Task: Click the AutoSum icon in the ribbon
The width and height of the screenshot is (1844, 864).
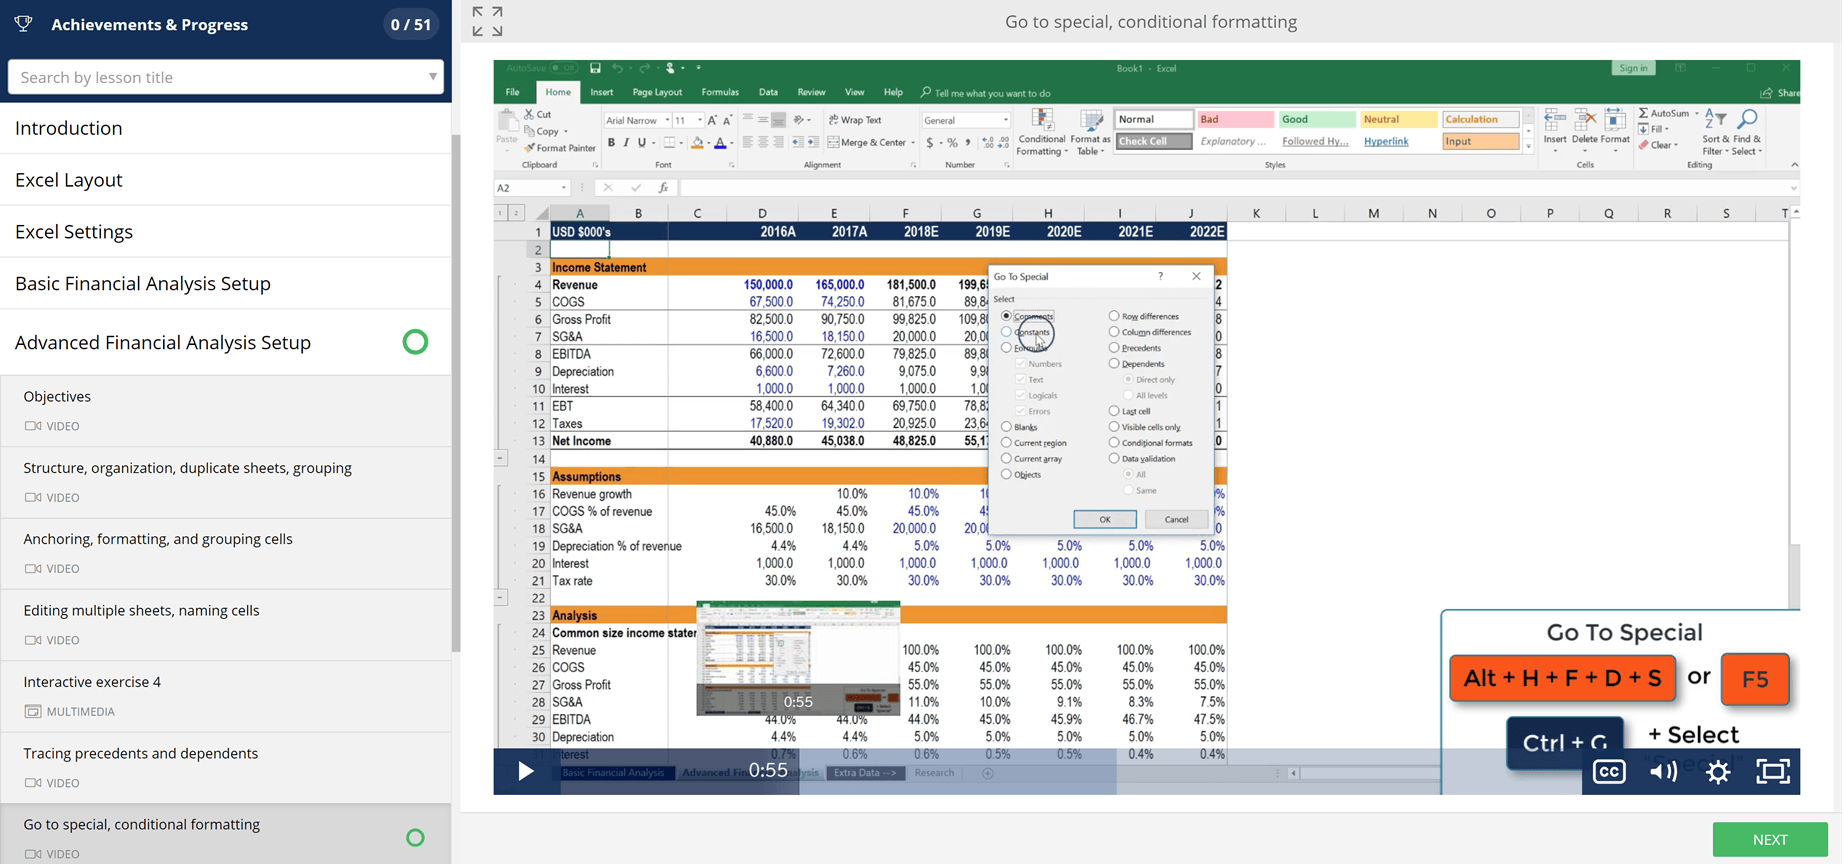Action: click(x=1643, y=114)
